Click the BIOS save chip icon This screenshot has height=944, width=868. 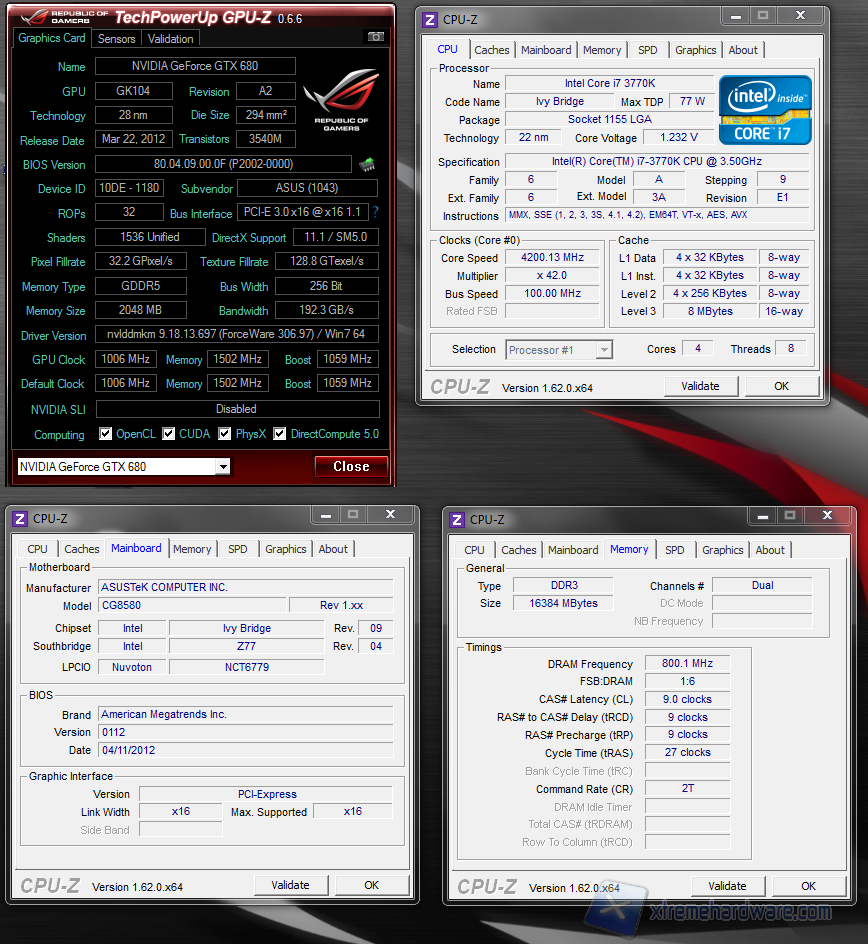[367, 165]
